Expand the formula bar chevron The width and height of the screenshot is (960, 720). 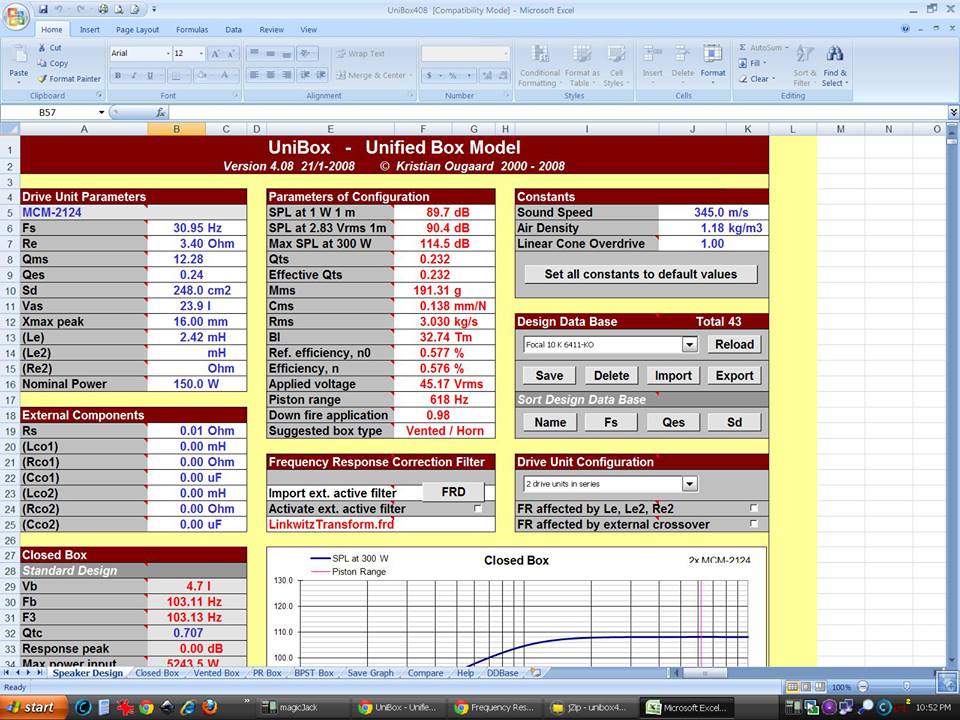tap(953, 113)
